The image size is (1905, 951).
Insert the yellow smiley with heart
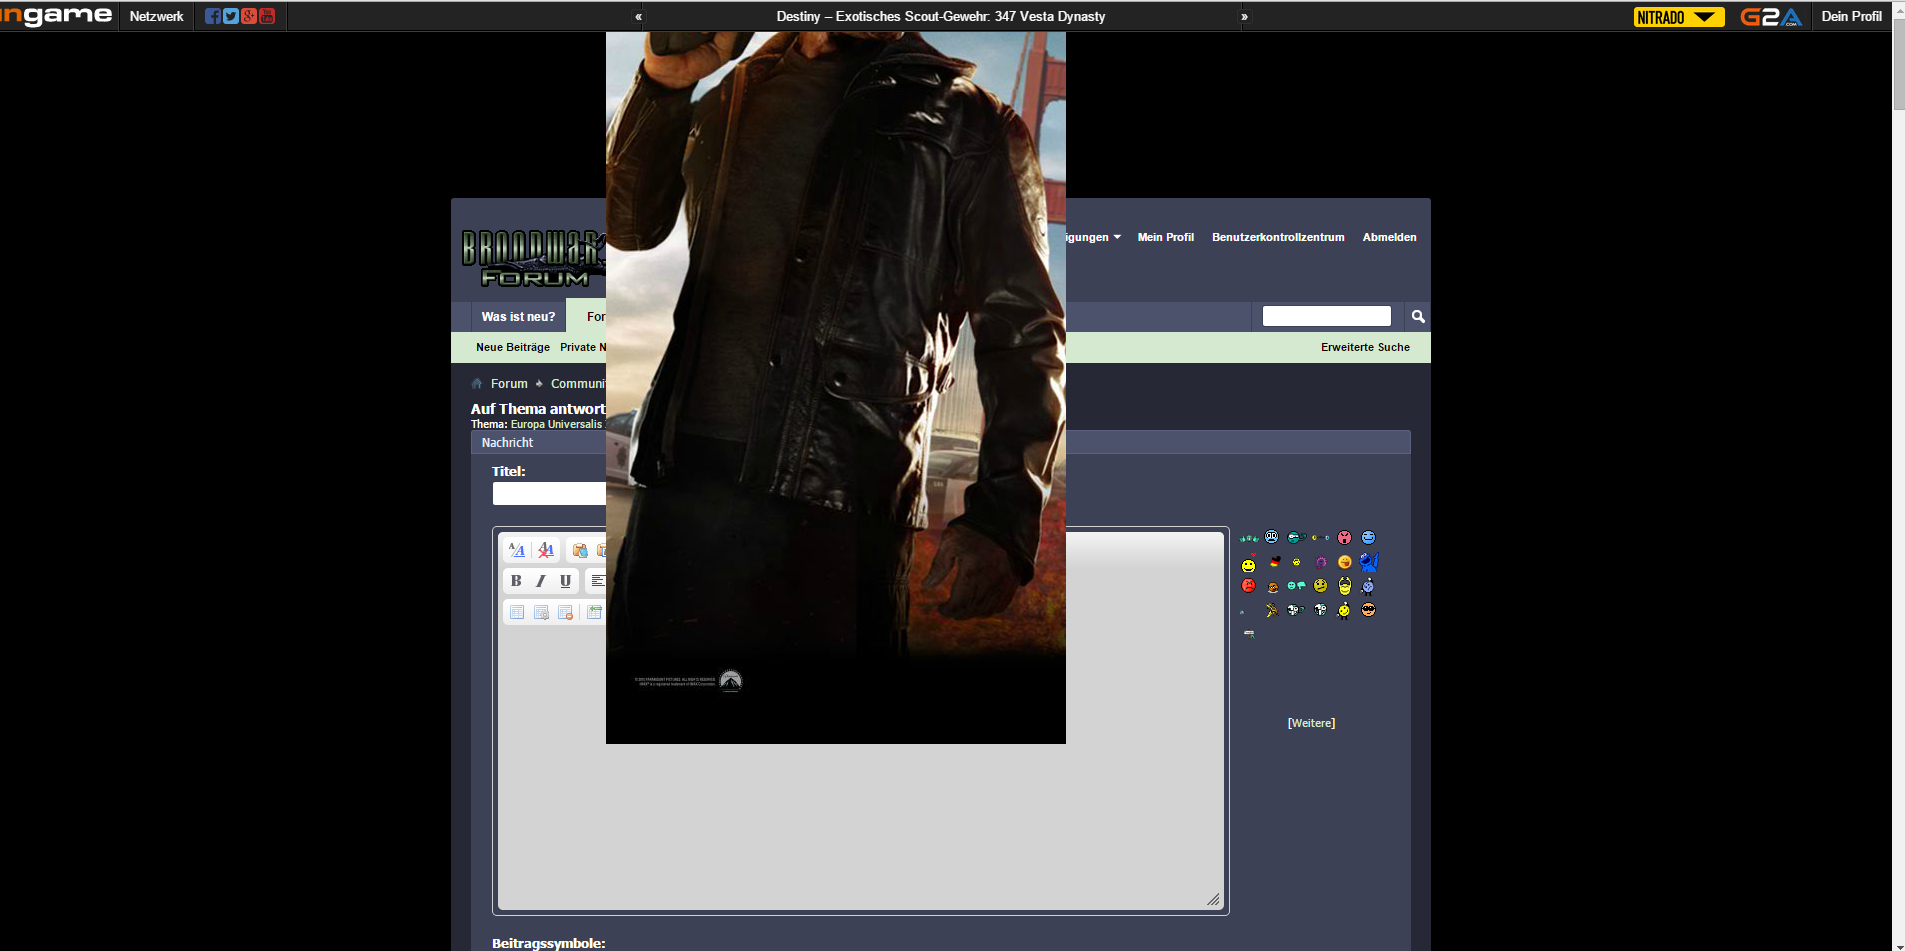pyautogui.click(x=1249, y=564)
